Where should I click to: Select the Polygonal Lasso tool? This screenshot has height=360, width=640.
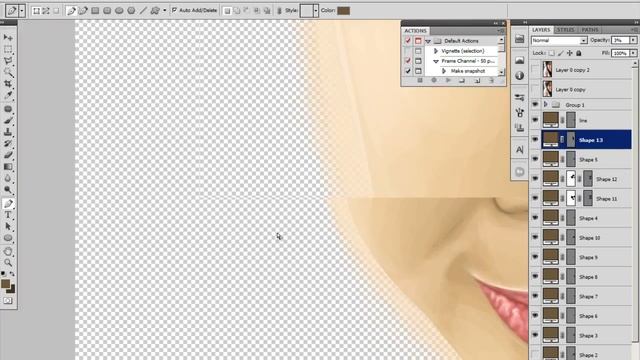8,61
